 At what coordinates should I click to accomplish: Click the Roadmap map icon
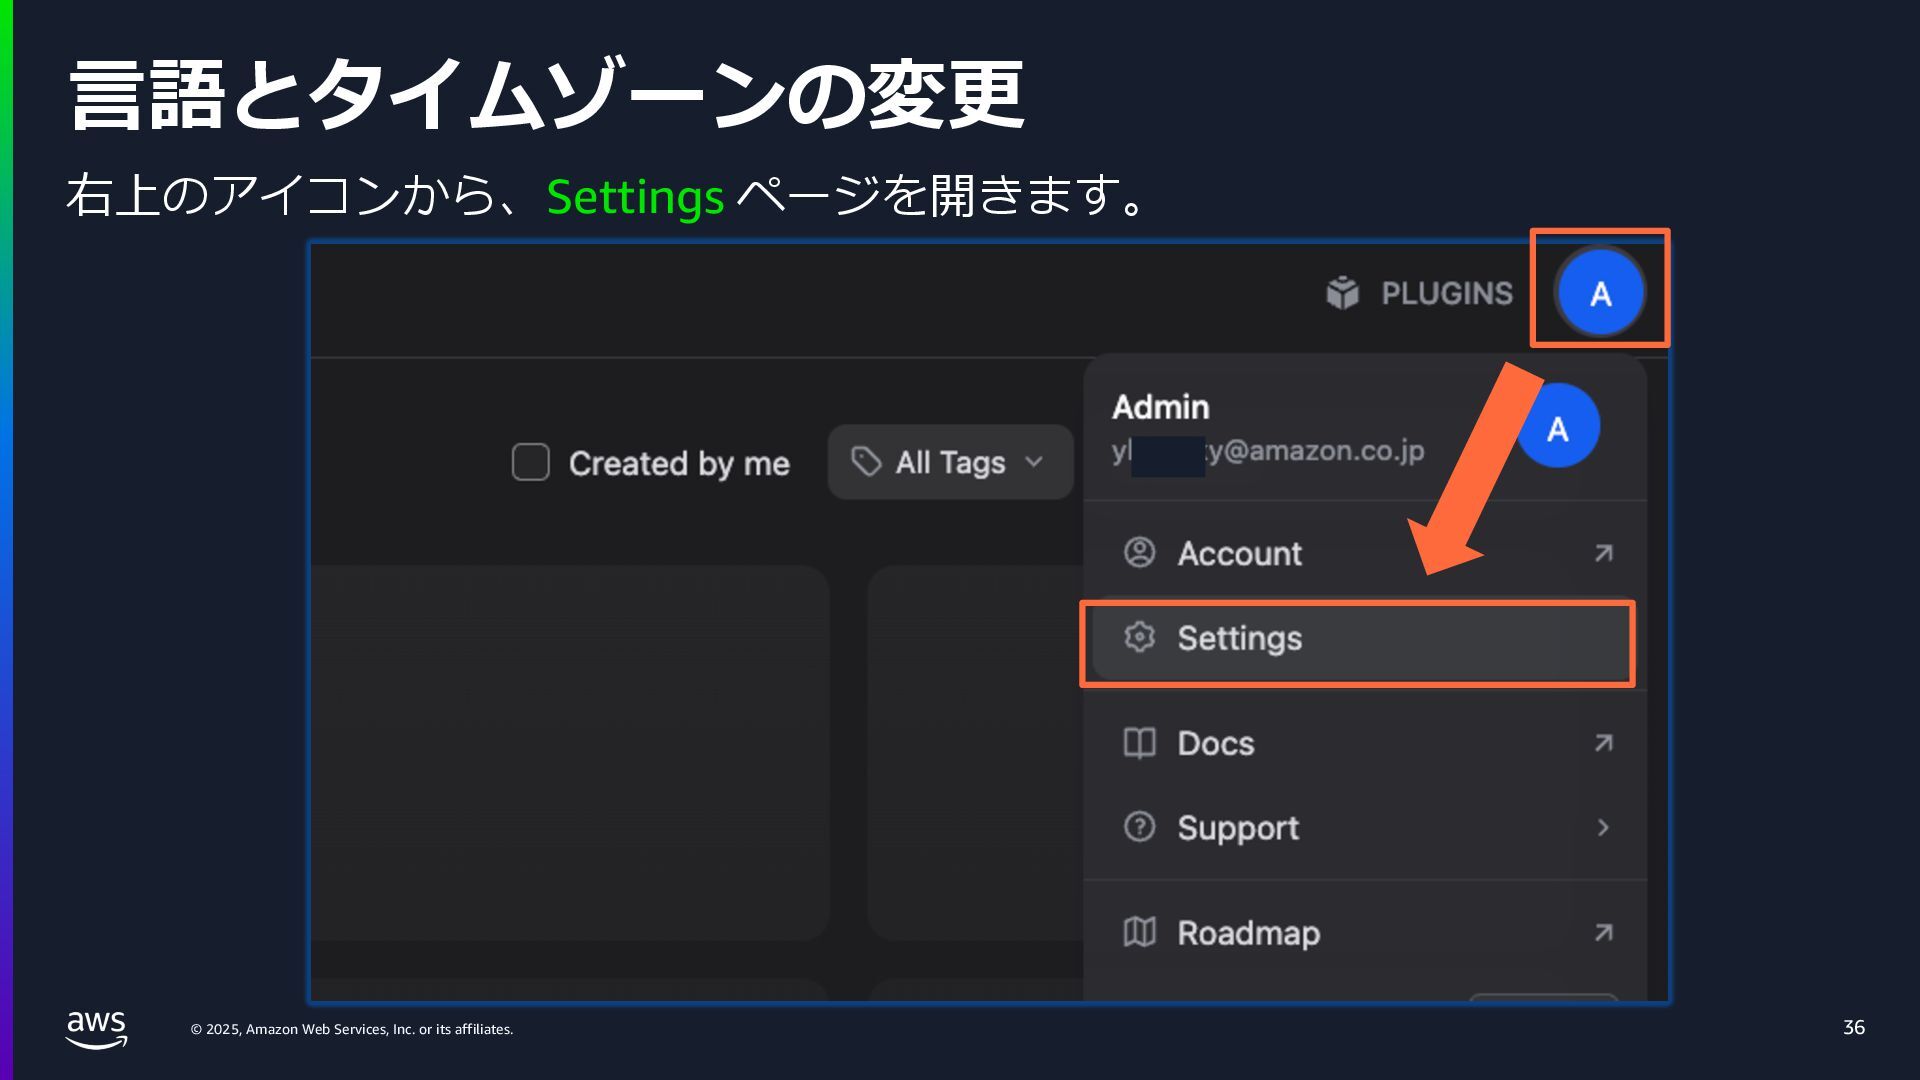pyautogui.click(x=1139, y=932)
